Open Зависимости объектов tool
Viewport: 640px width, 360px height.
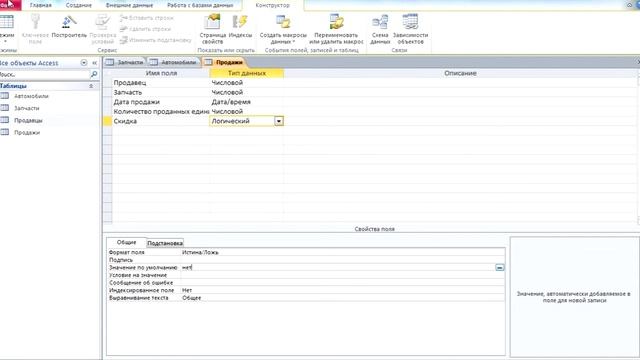(410, 29)
